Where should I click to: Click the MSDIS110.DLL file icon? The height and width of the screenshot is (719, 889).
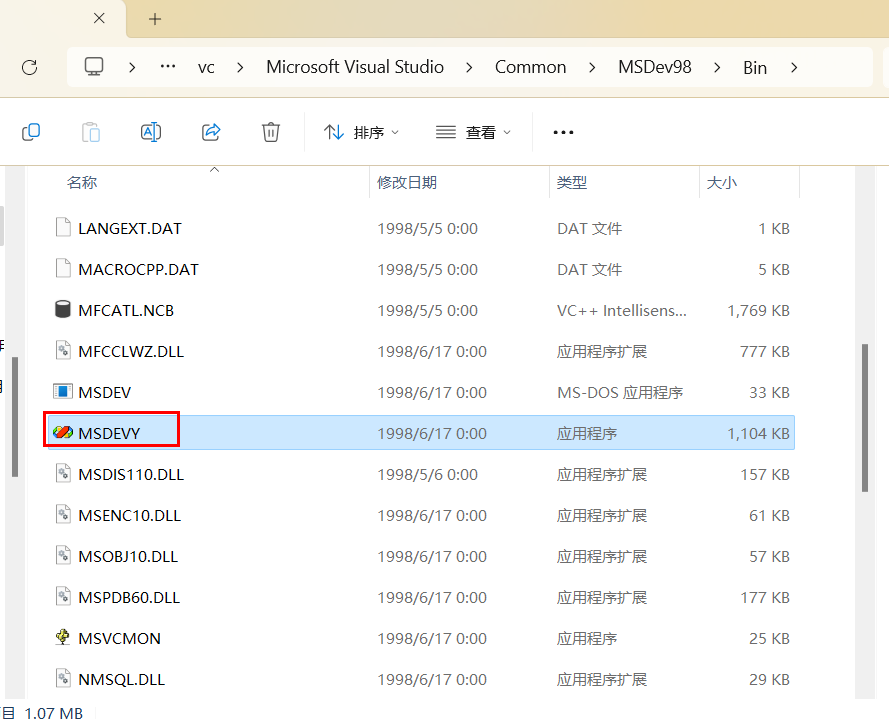(63, 473)
